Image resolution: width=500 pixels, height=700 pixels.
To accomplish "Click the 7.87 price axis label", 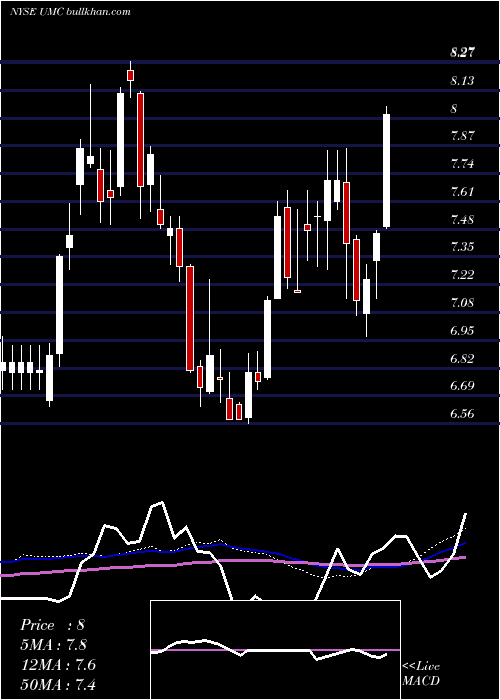I will point(462,136).
